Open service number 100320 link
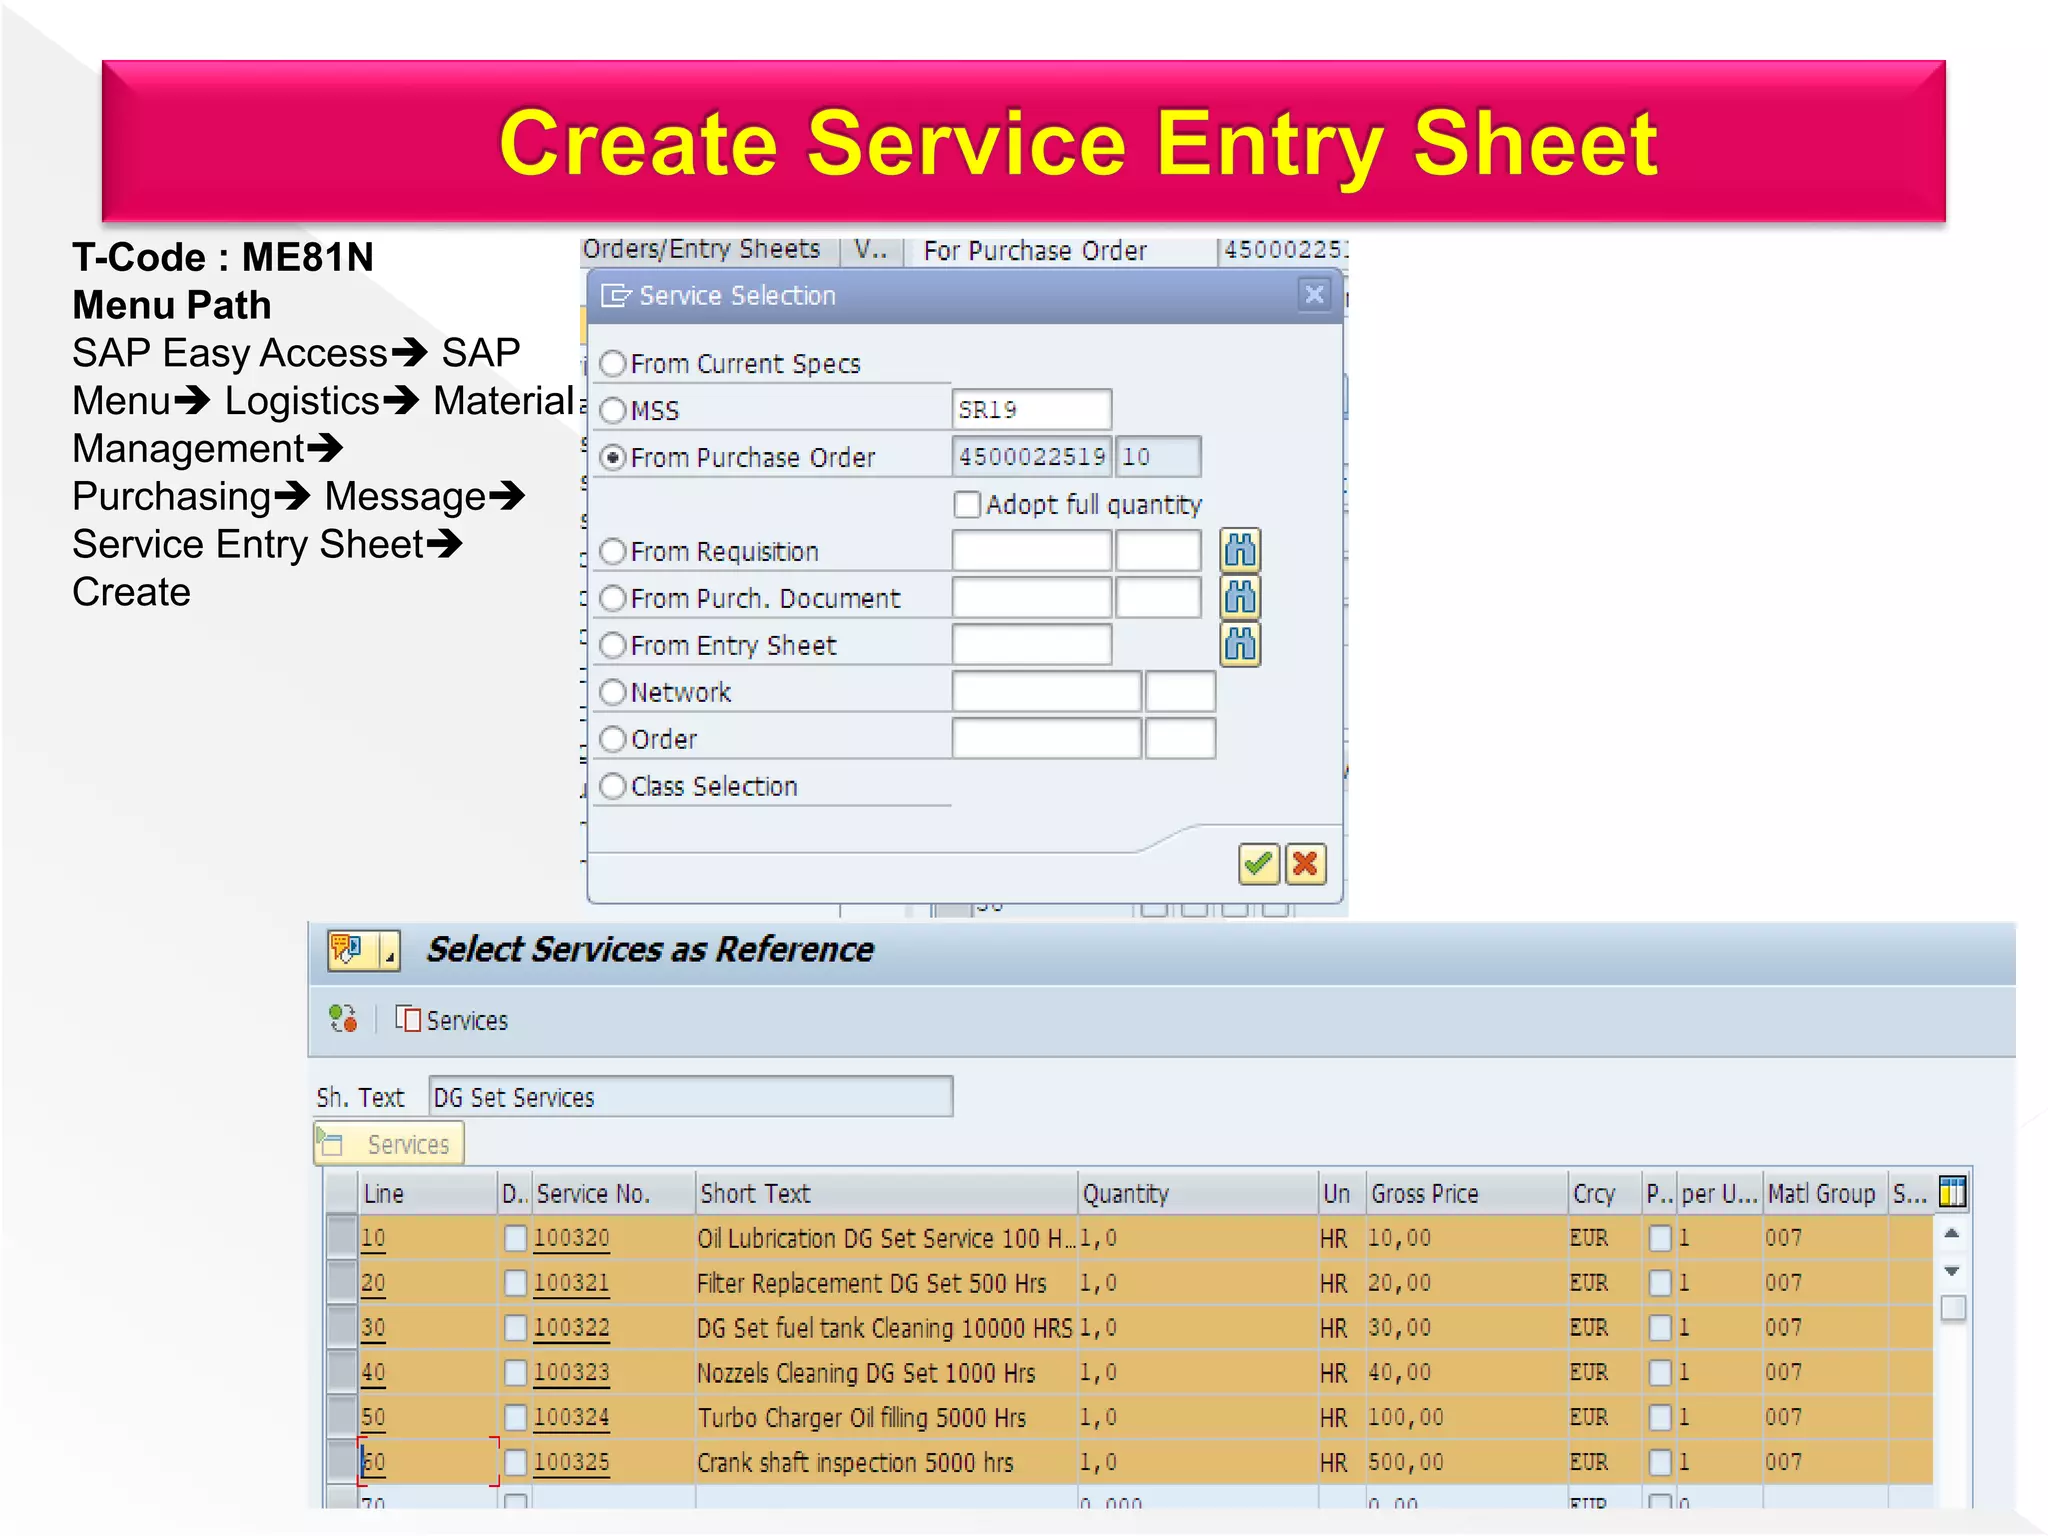 pyautogui.click(x=571, y=1238)
